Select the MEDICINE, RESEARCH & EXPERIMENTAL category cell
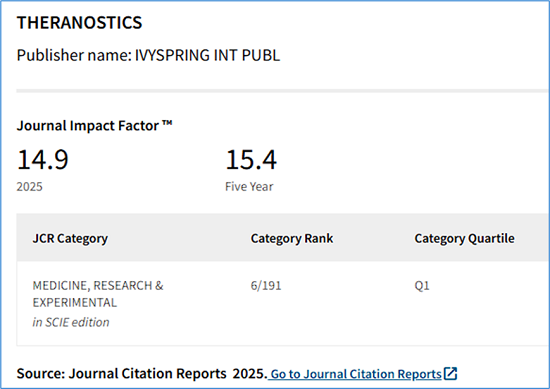 click(x=98, y=294)
